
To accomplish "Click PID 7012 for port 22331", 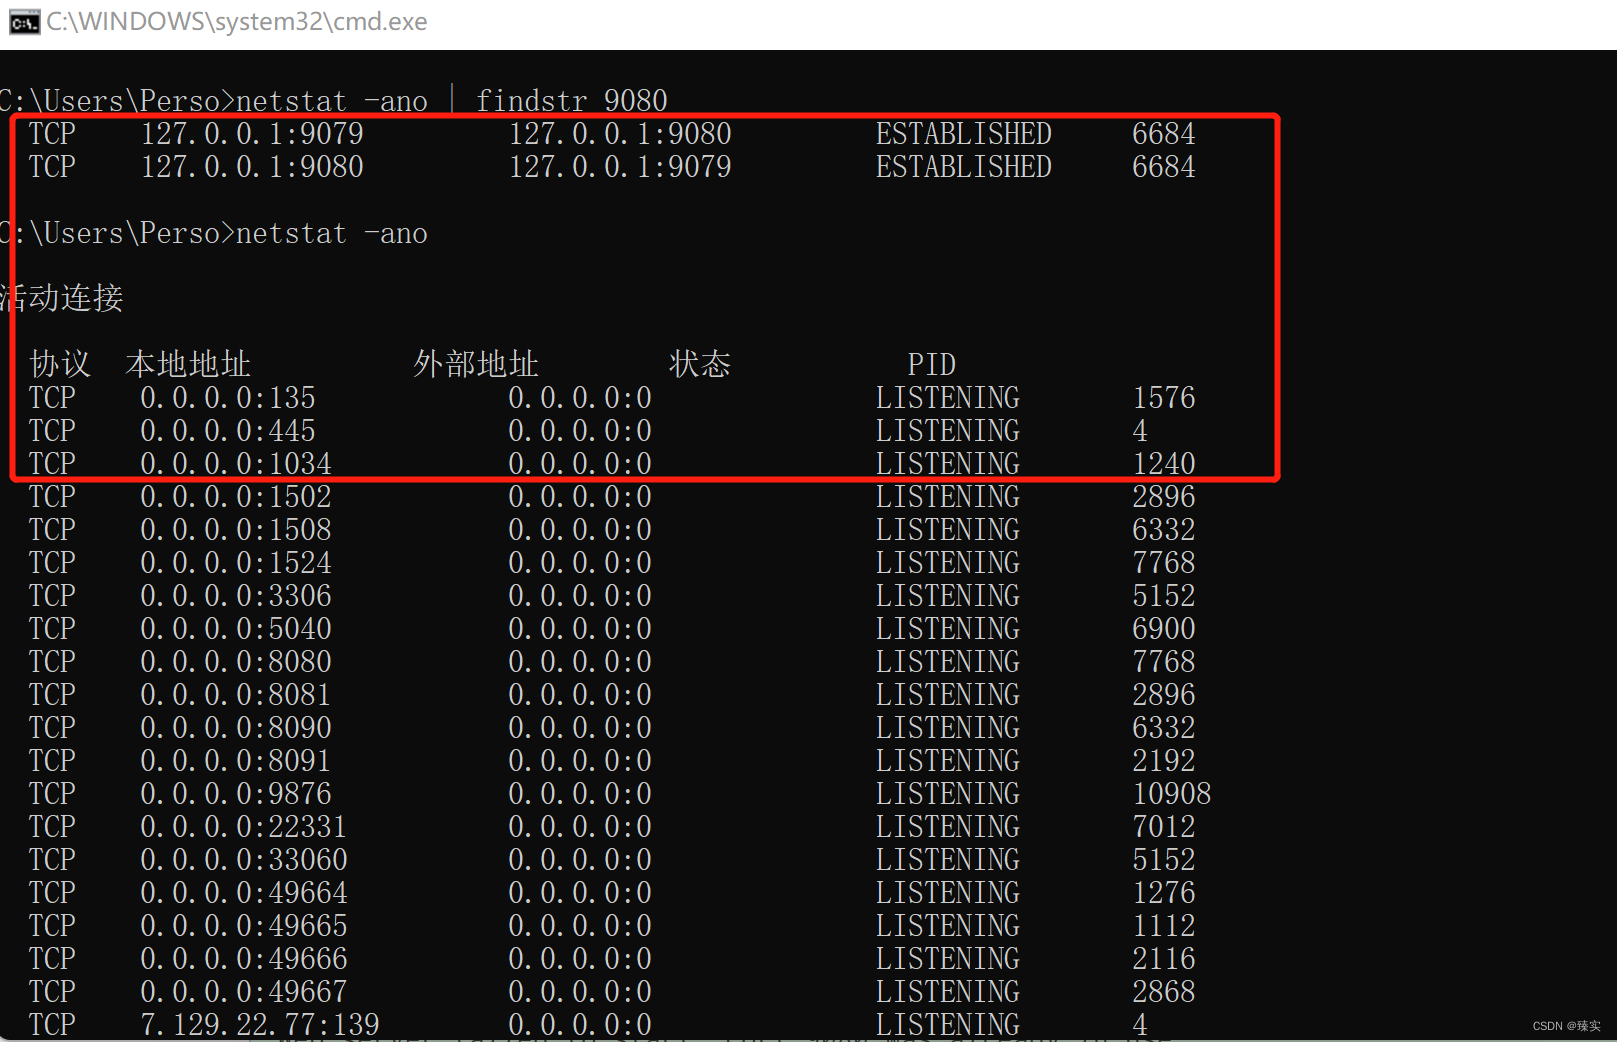I will tap(1164, 827).
